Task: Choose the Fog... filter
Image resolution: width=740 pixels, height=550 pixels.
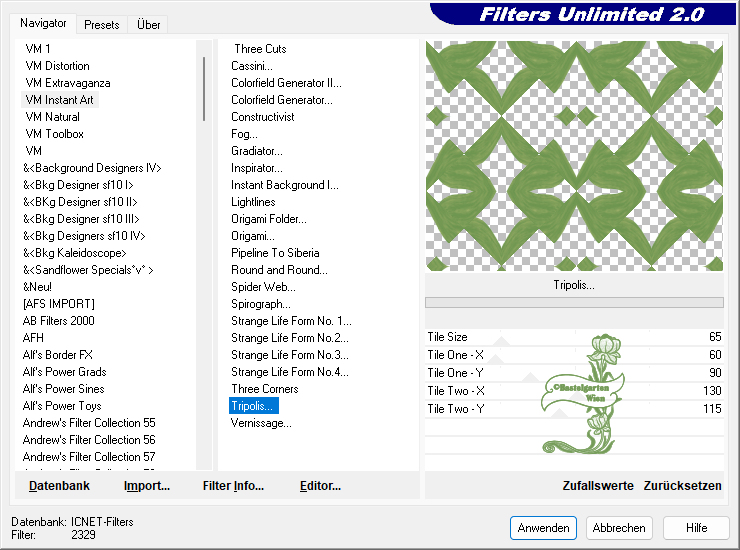Action: tap(244, 134)
